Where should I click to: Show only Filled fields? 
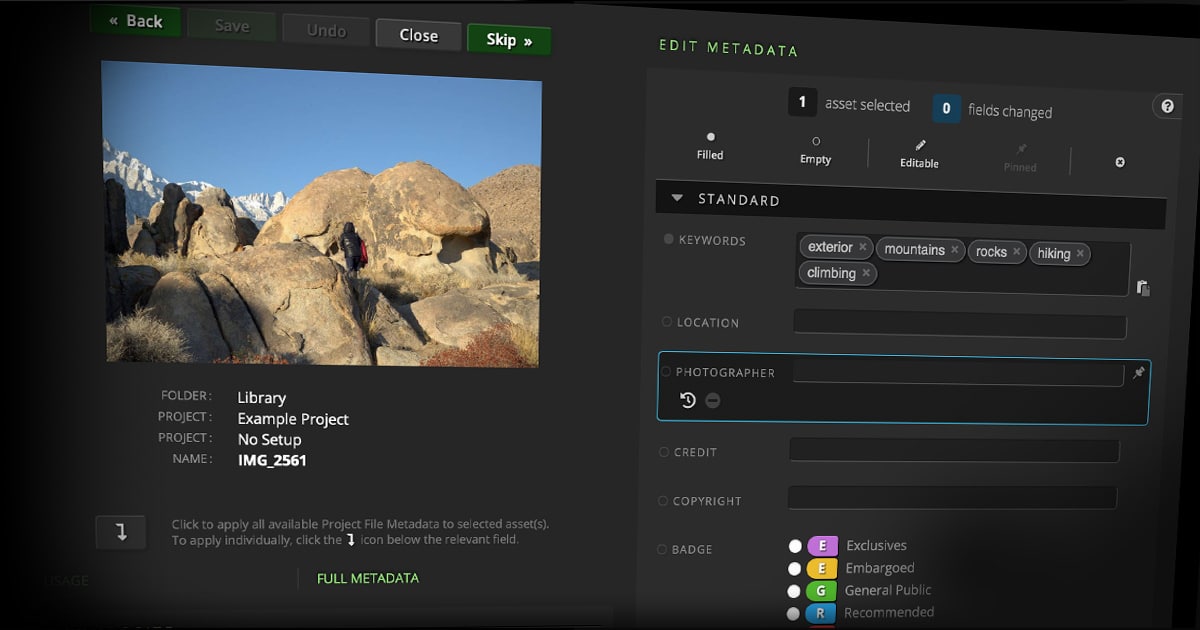tap(710, 137)
